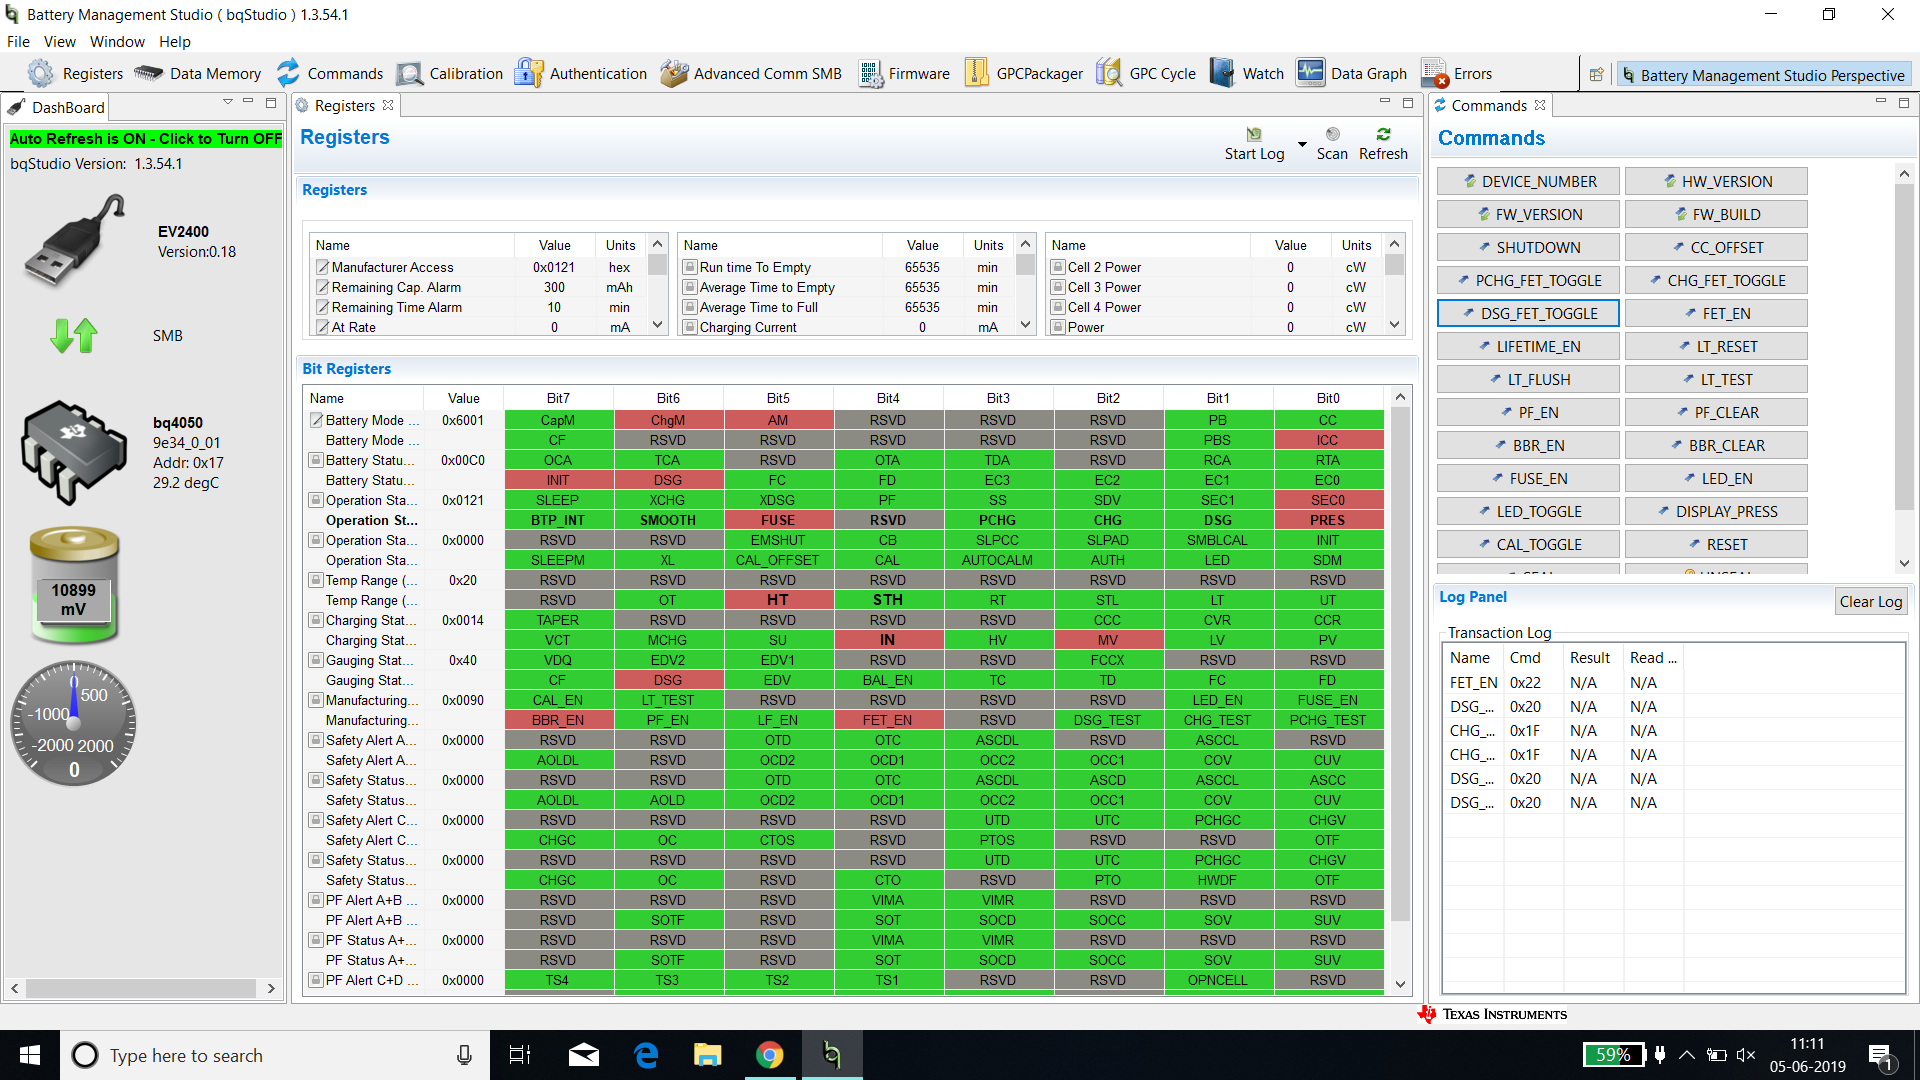Click Bit Registers scrollbar down arrow
1920x1080 pixels.
click(x=1400, y=984)
